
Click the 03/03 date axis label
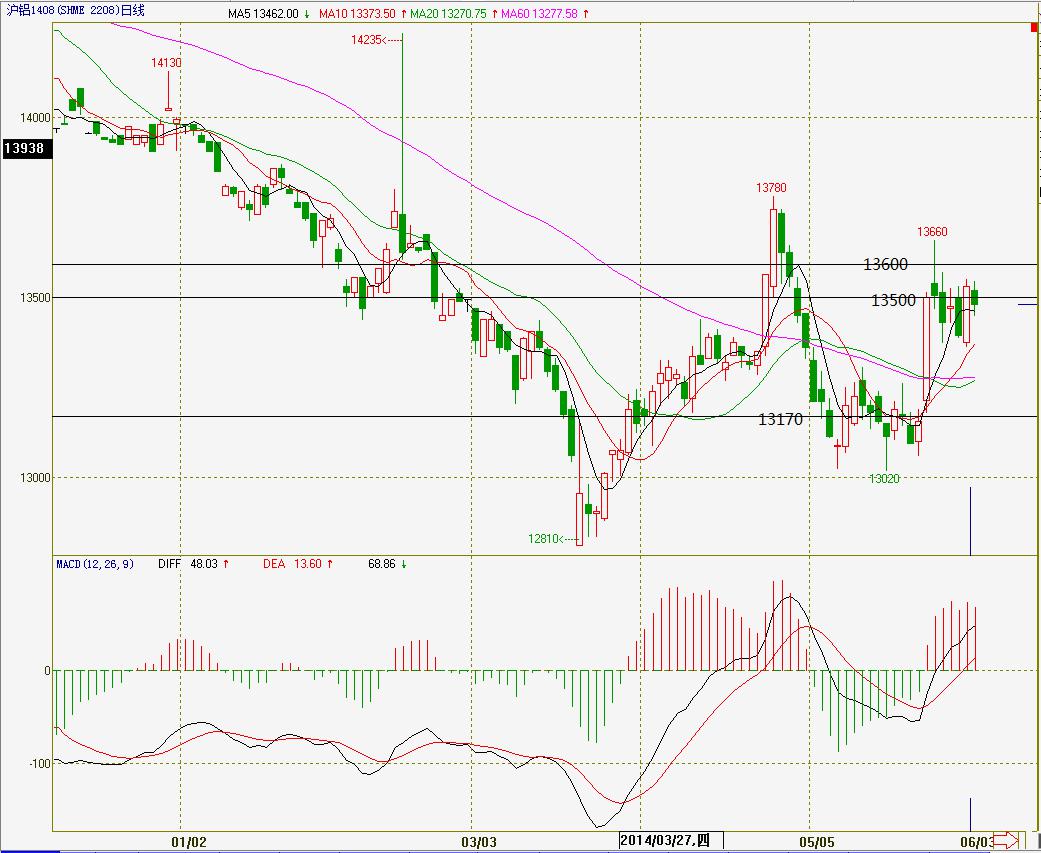pos(479,842)
